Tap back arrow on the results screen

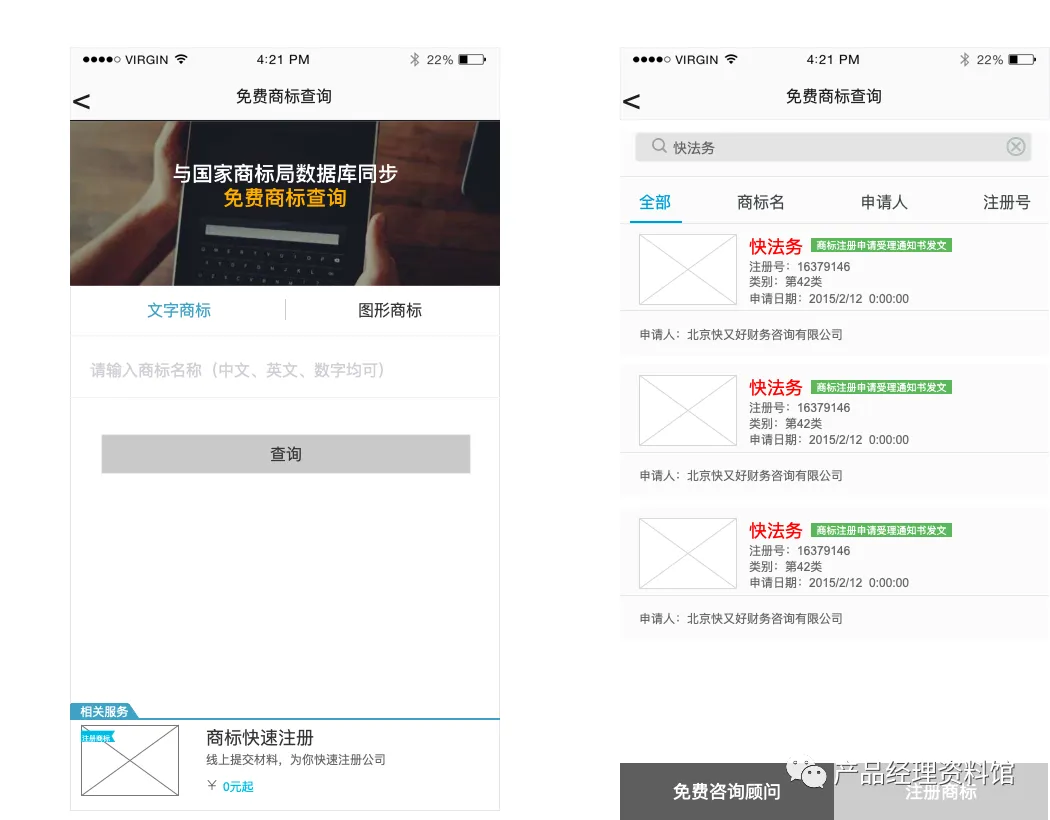pos(631,102)
